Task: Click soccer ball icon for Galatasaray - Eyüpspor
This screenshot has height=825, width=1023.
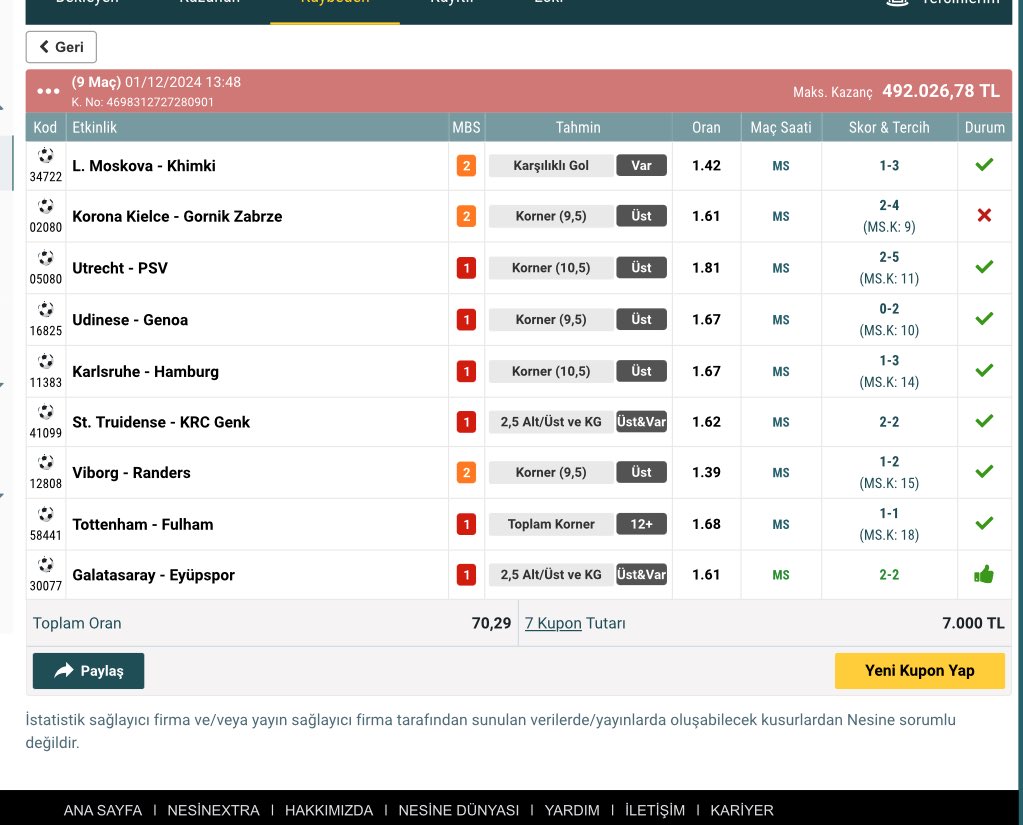Action: coord(46,564)
